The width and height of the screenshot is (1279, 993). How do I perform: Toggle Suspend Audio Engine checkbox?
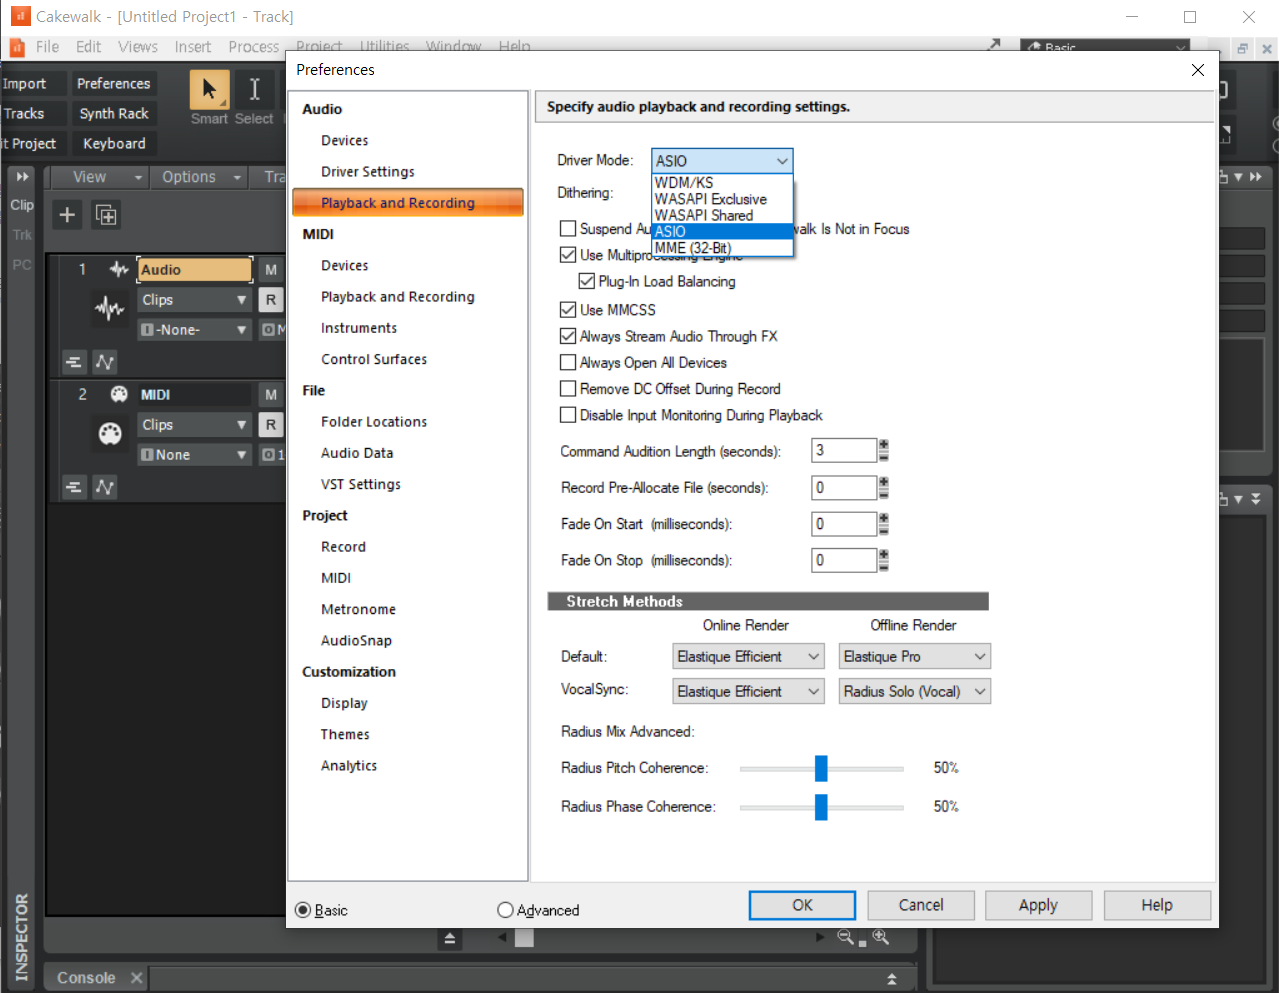(568, 228)
